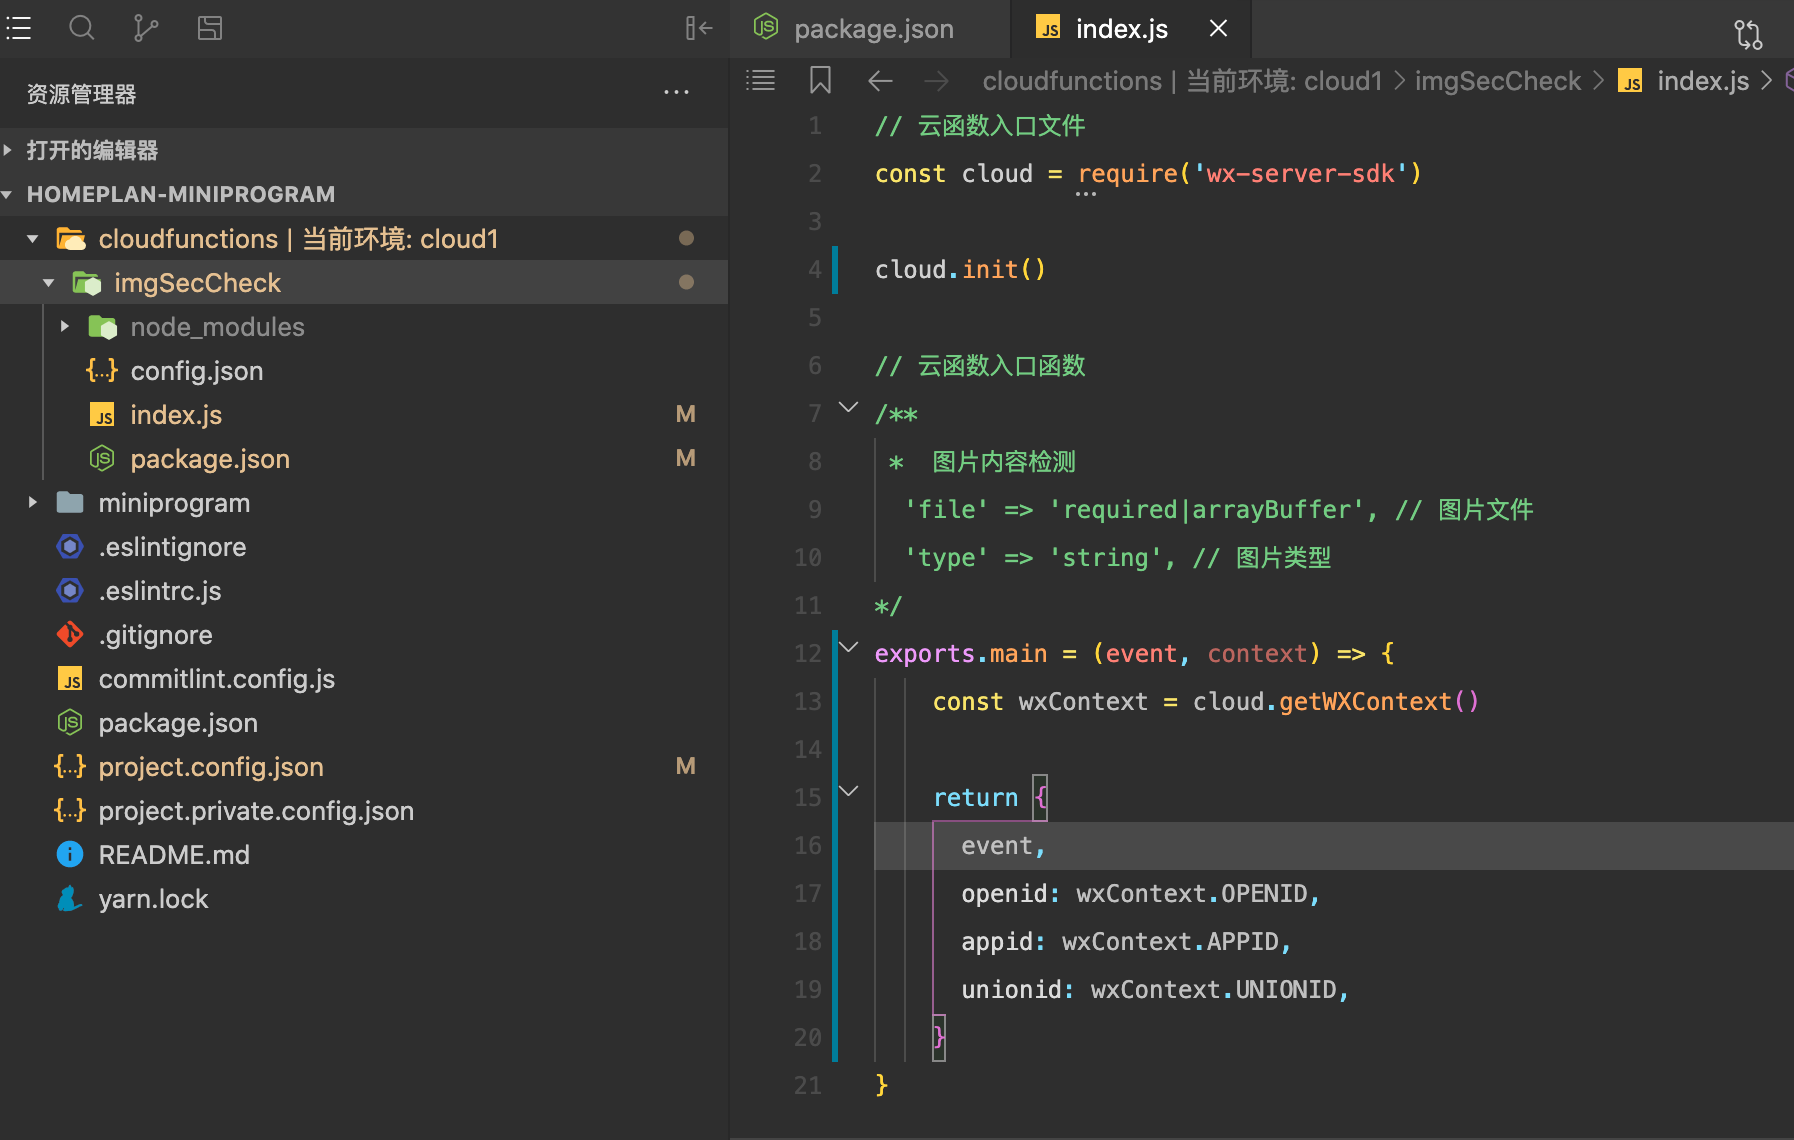
Task: Open commitlint.config.js in the tree
Action: point(364,679)
